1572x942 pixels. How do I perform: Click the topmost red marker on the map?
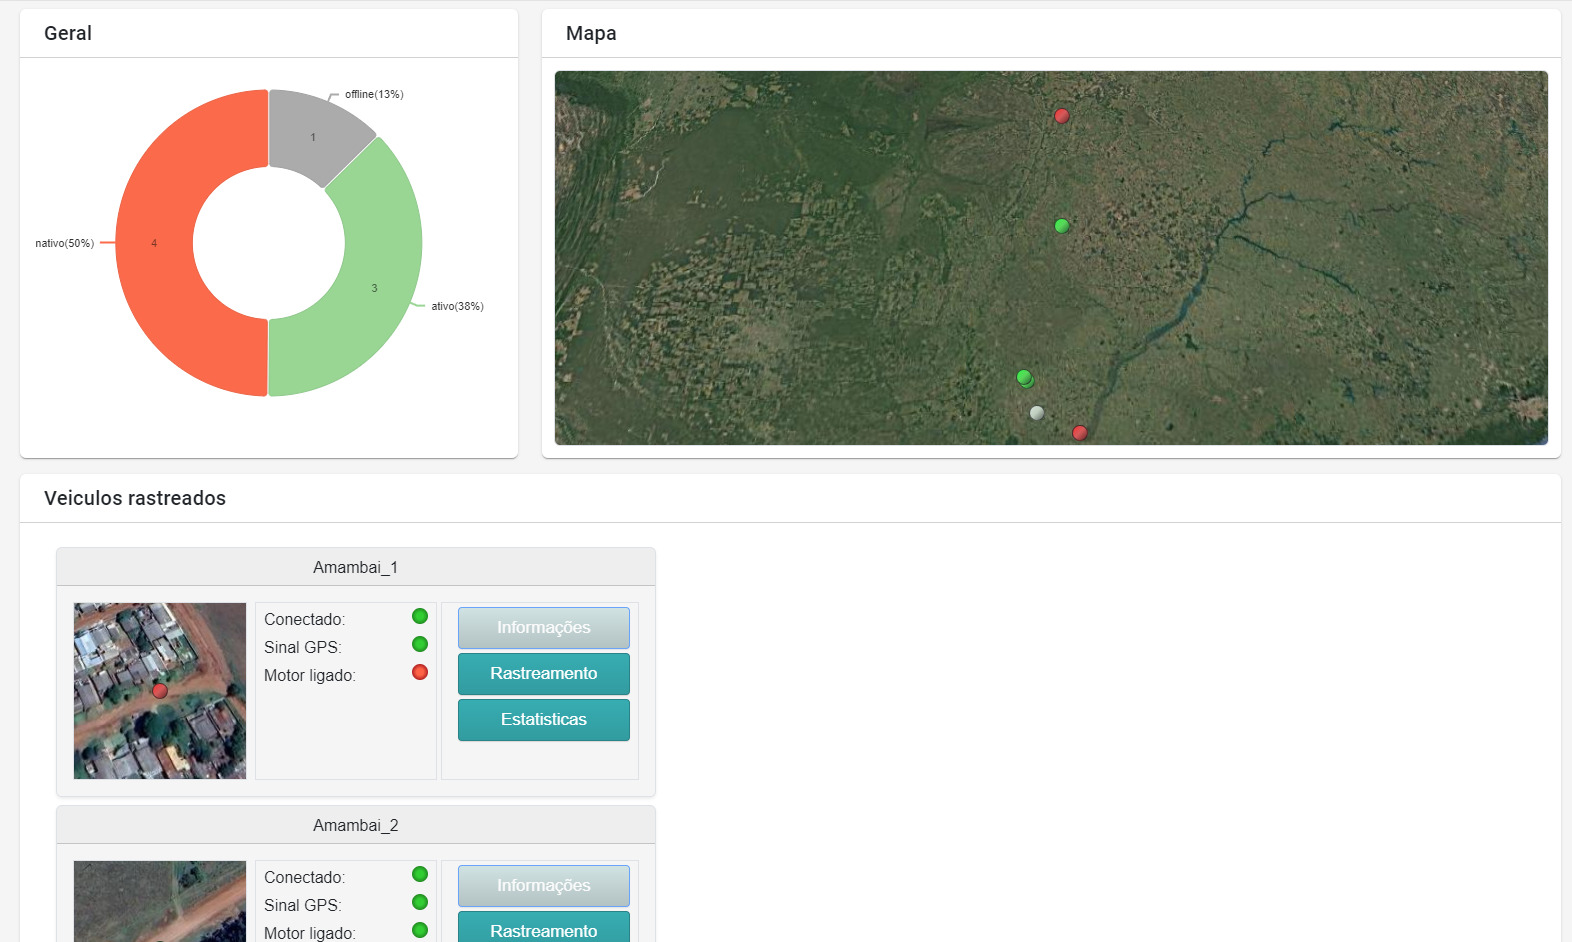tap(1061, 116)
